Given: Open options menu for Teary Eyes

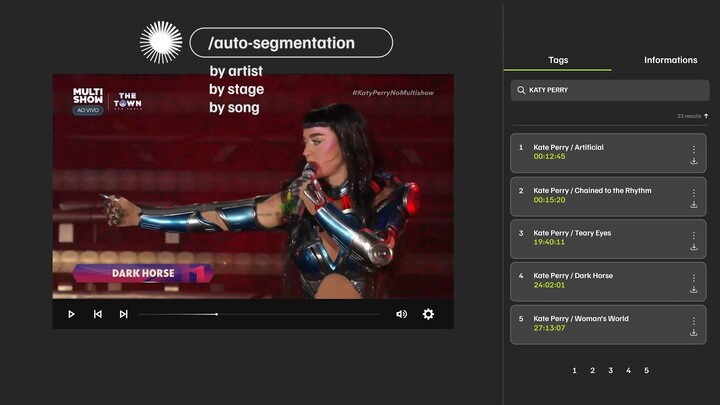Looking at the screenshot, I should click(694, 236).
